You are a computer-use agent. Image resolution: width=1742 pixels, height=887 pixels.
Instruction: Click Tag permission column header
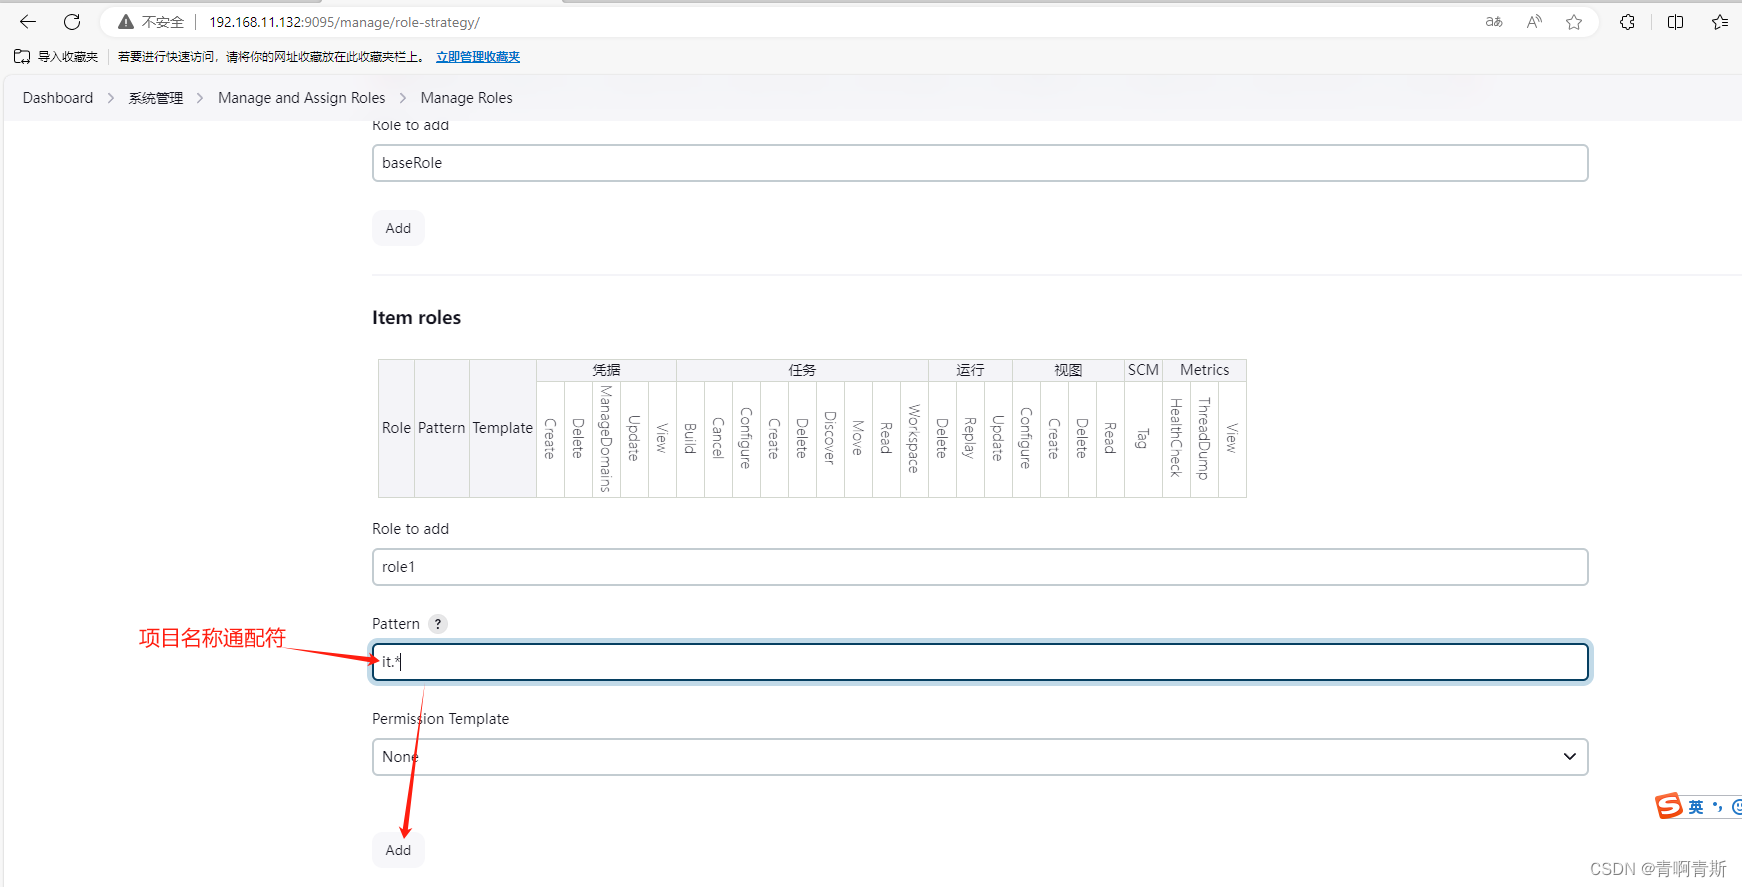coord(1143,439)
